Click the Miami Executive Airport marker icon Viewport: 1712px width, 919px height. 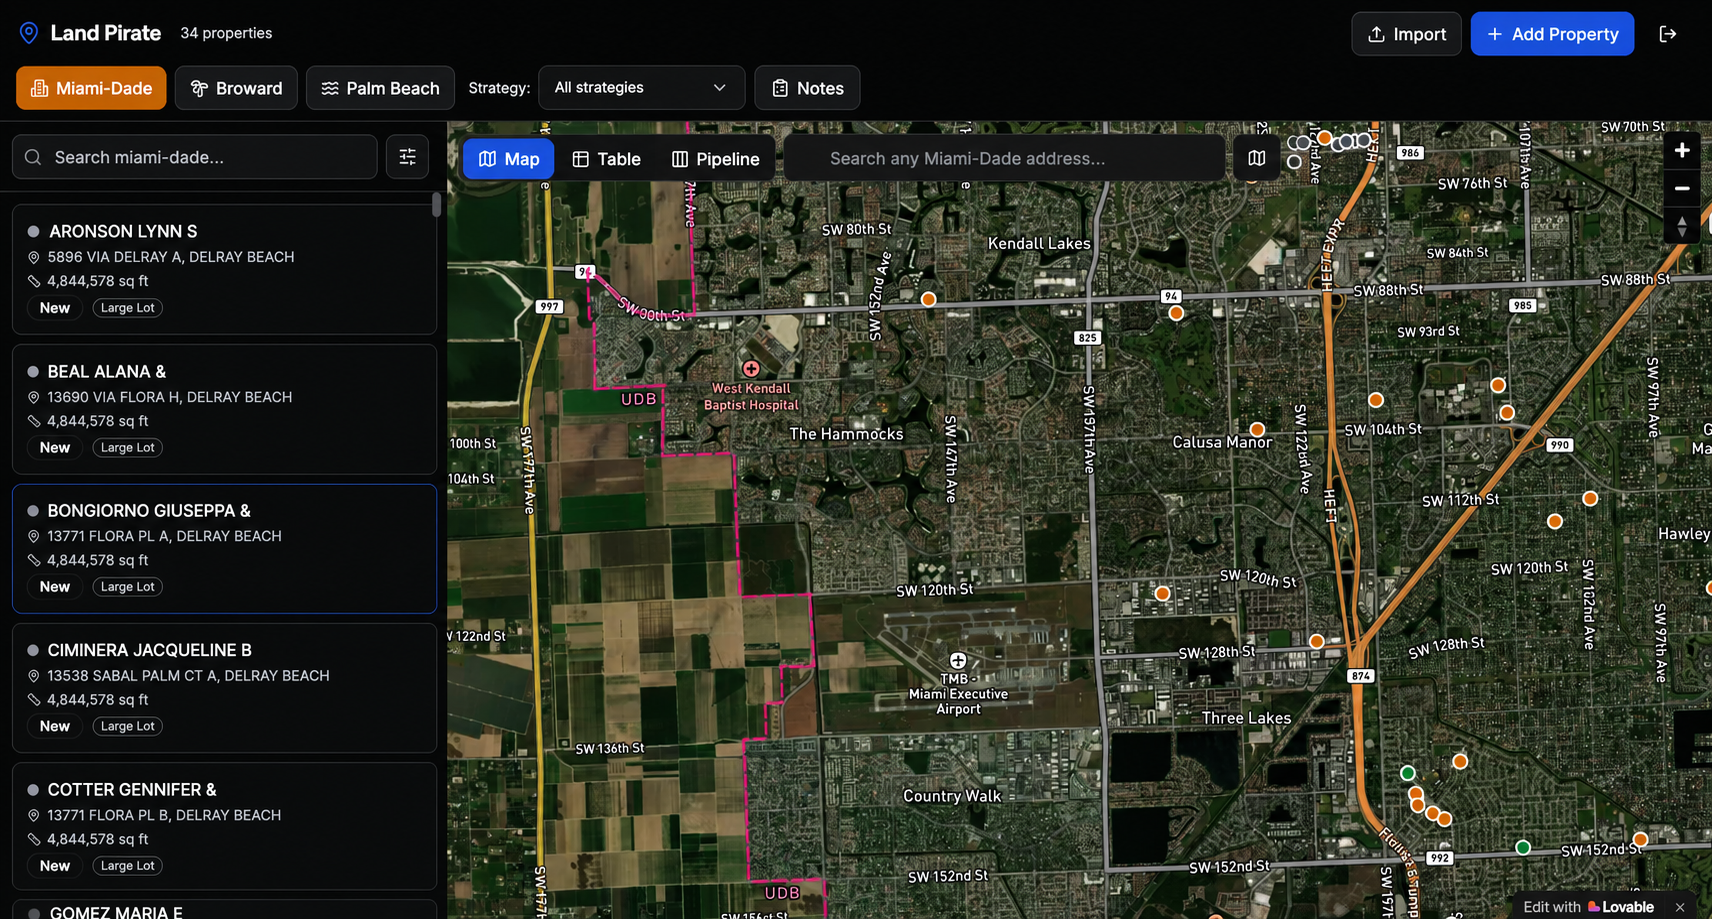coord(958,661)
